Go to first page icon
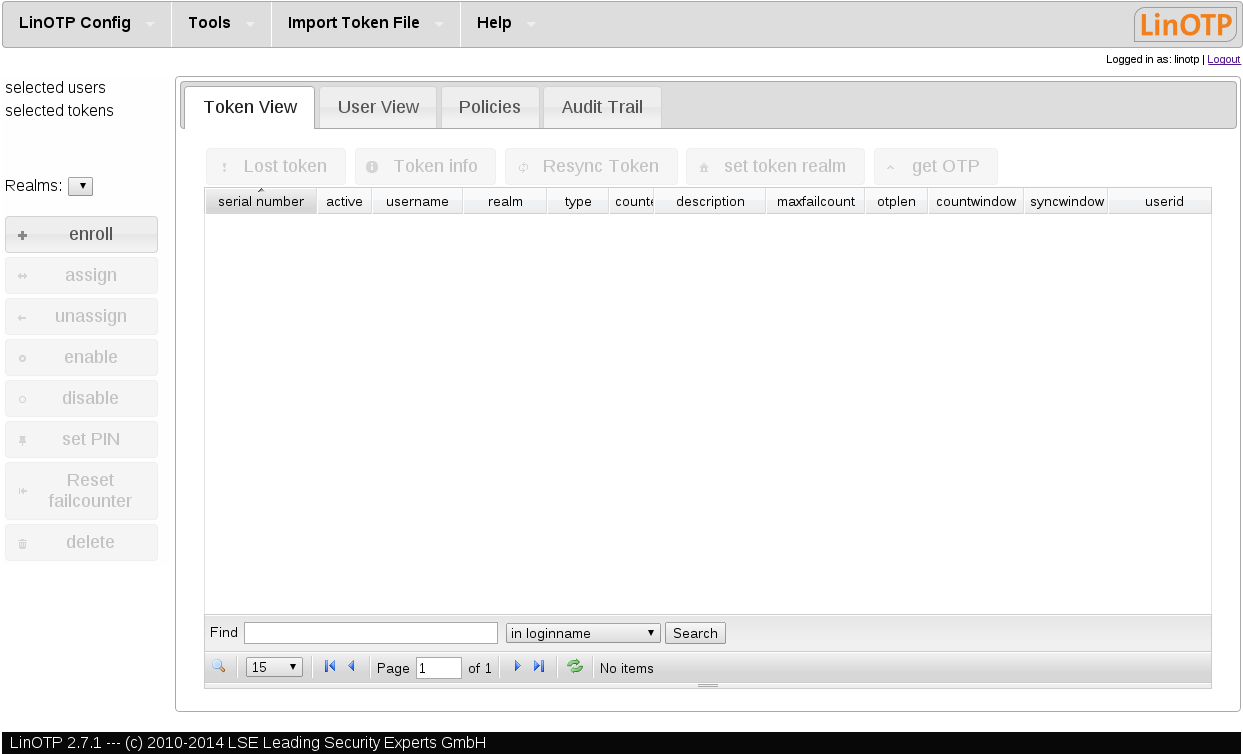Screen dimensions: 1243x754 pos(330,666)
